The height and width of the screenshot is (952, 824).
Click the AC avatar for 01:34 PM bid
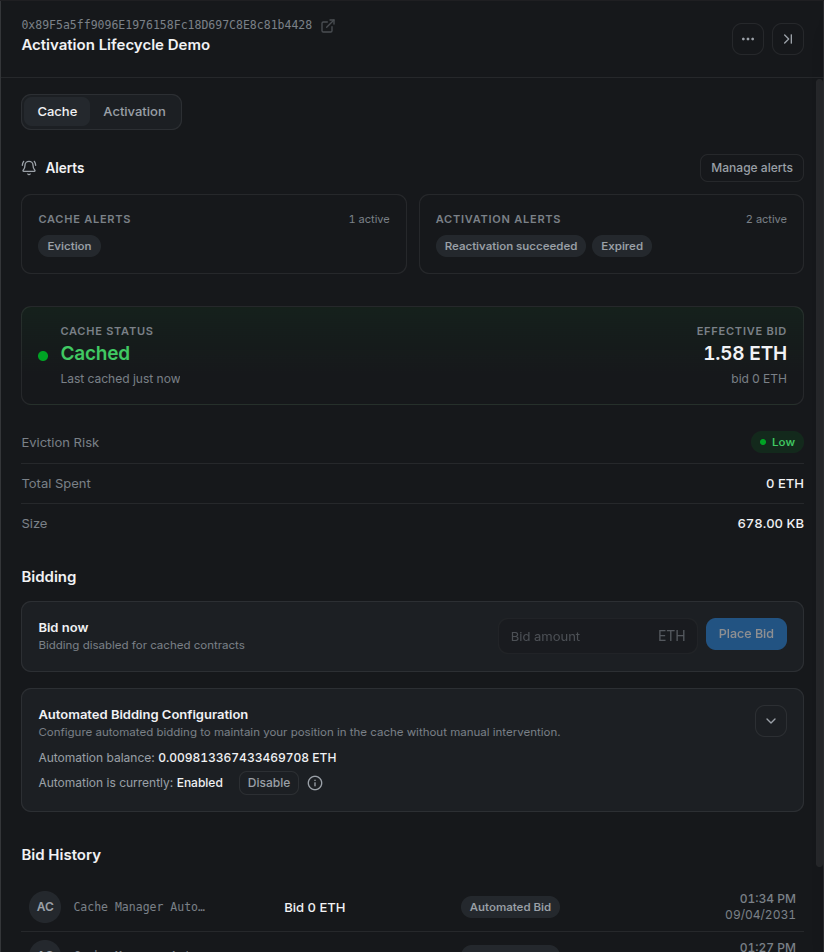coord(45,907)
